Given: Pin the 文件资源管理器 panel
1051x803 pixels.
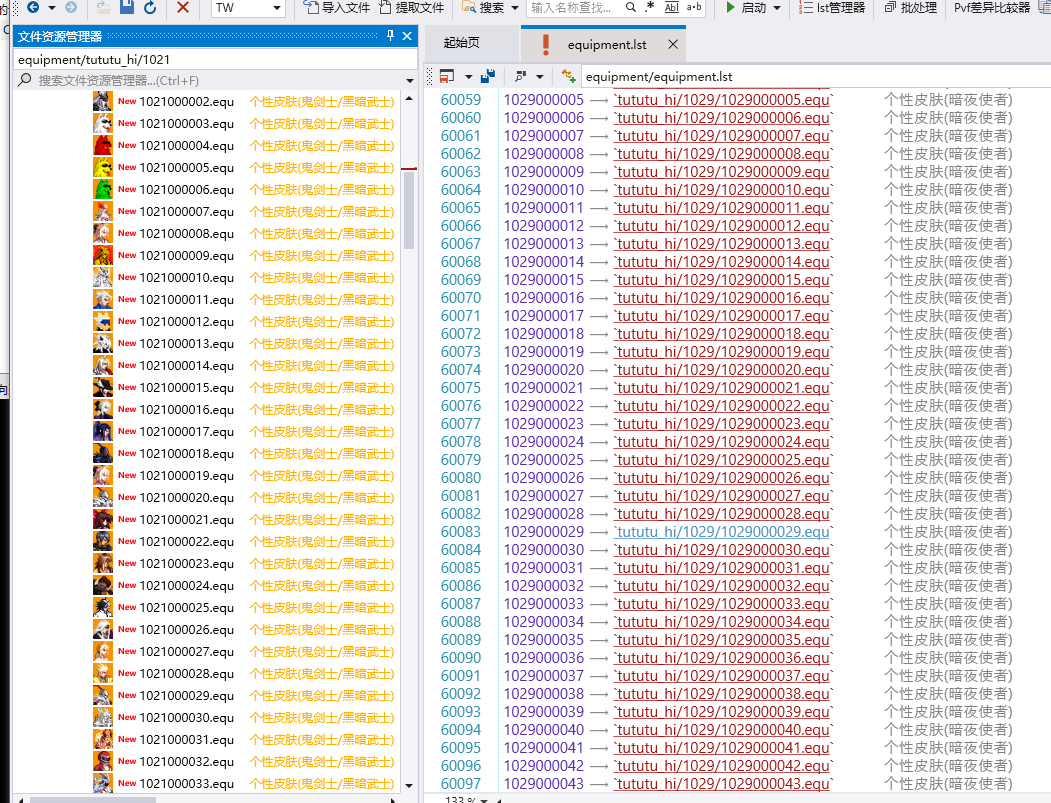Looking at the screenshot, I should point(391,36).
